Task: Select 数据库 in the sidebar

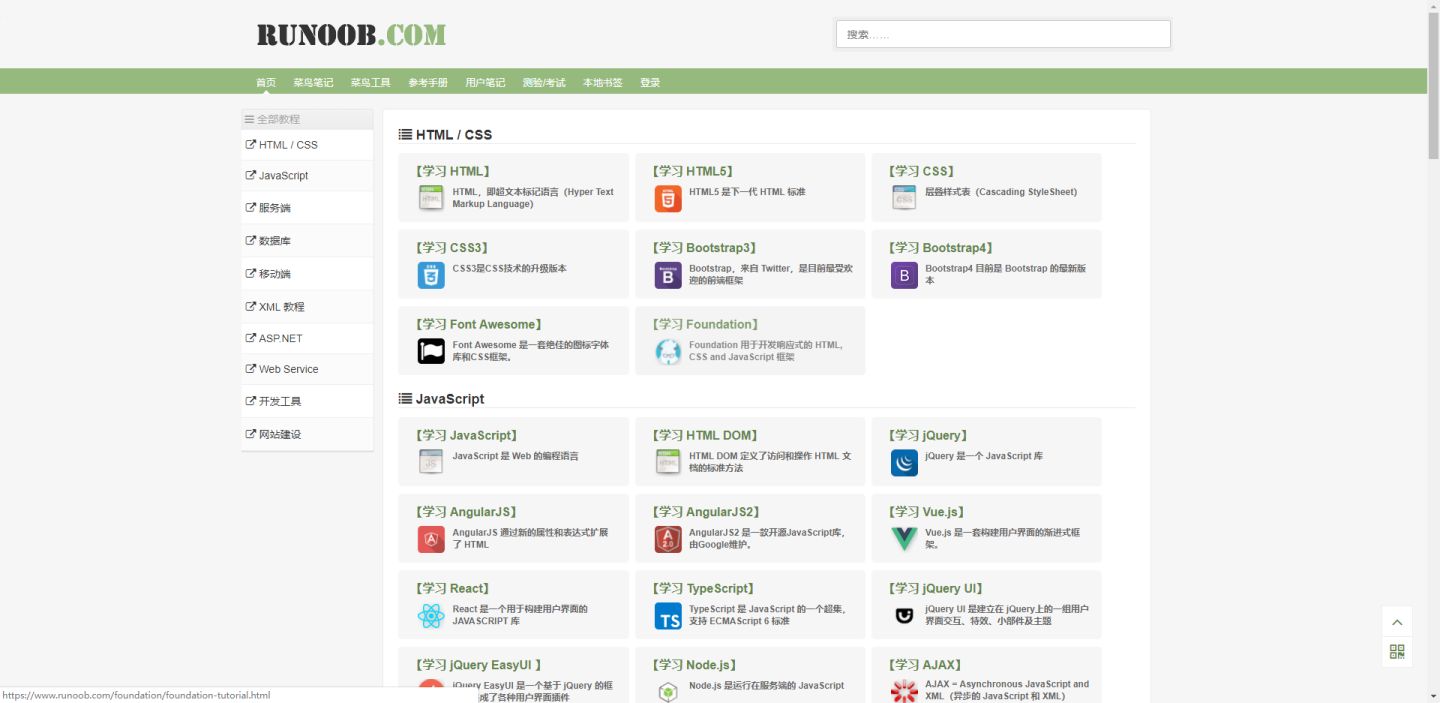Action: (x=307, y=241)
